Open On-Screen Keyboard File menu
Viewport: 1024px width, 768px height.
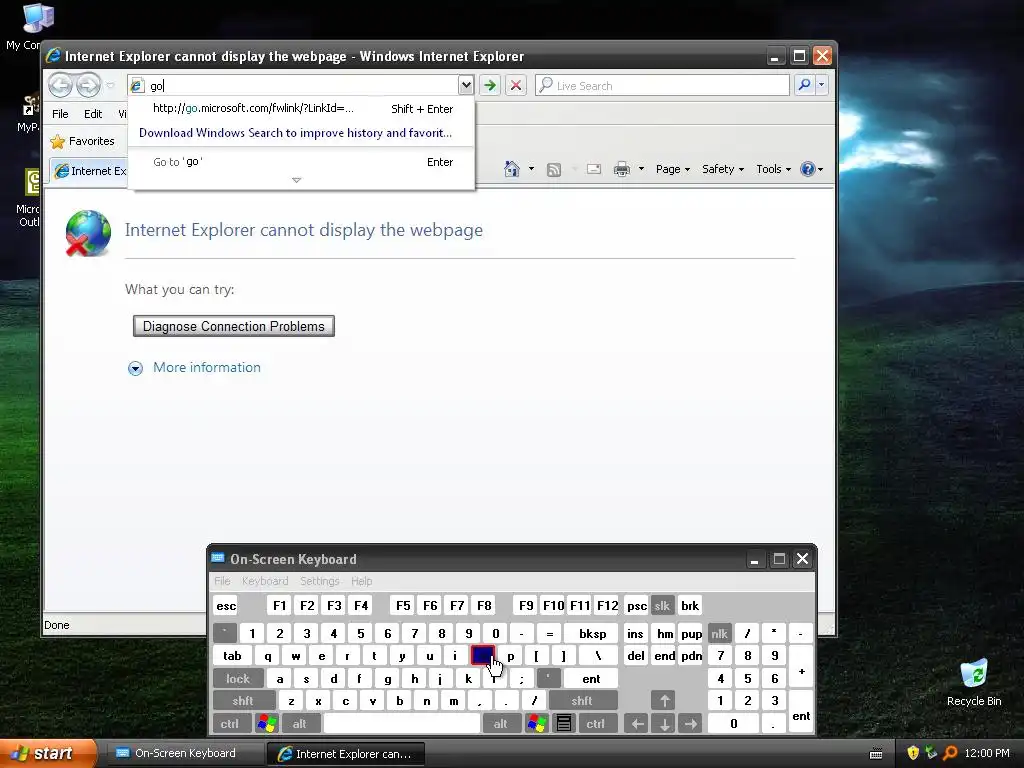(x=222, y=581)
